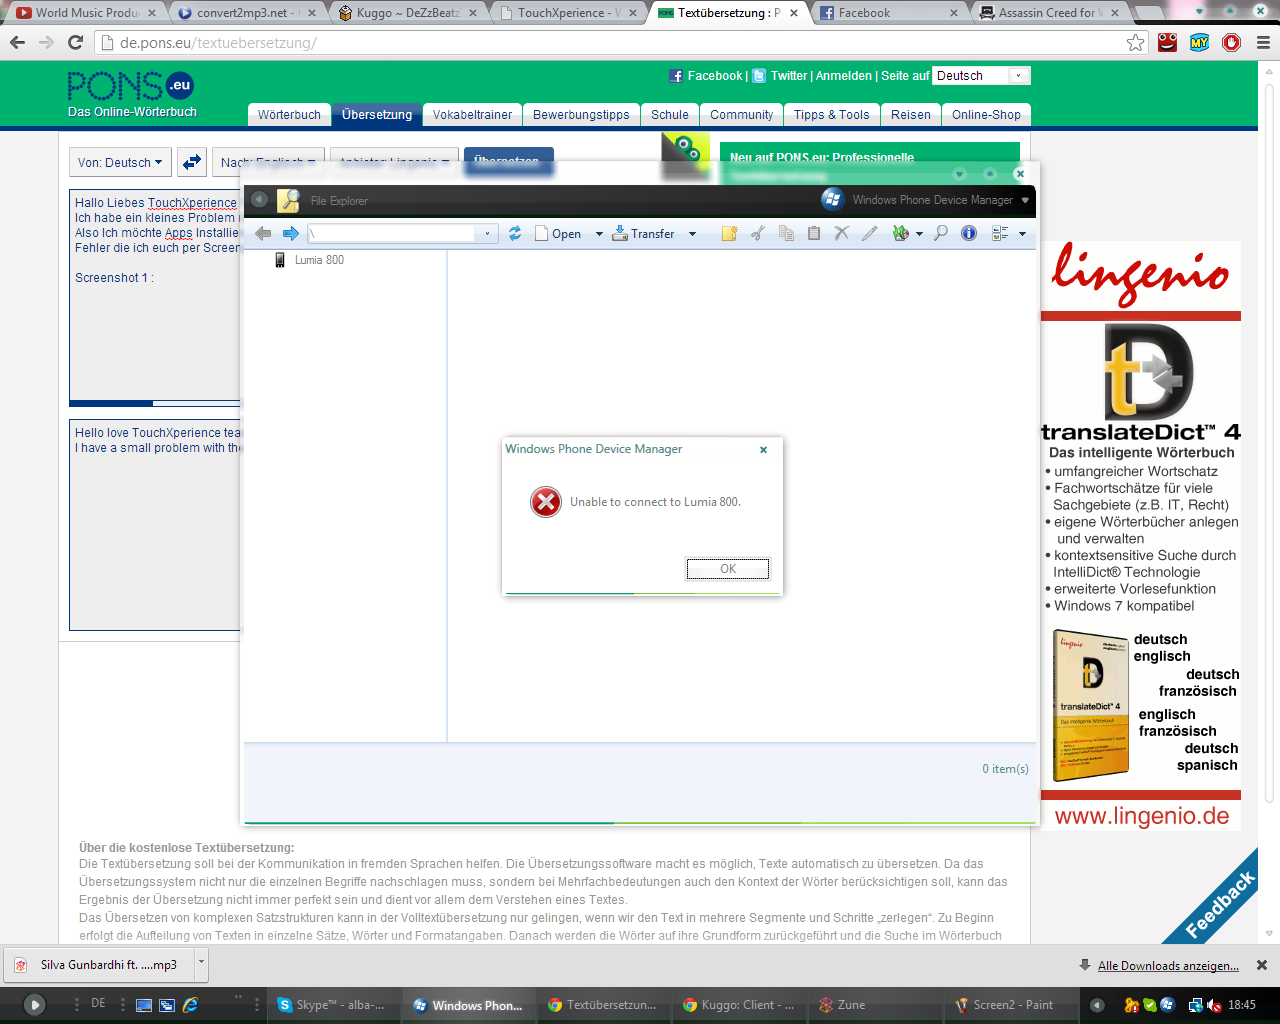Switch to Screen2 - Paint in taskbar
Screen dimensions: 1280x1024
(1012, 1005)
